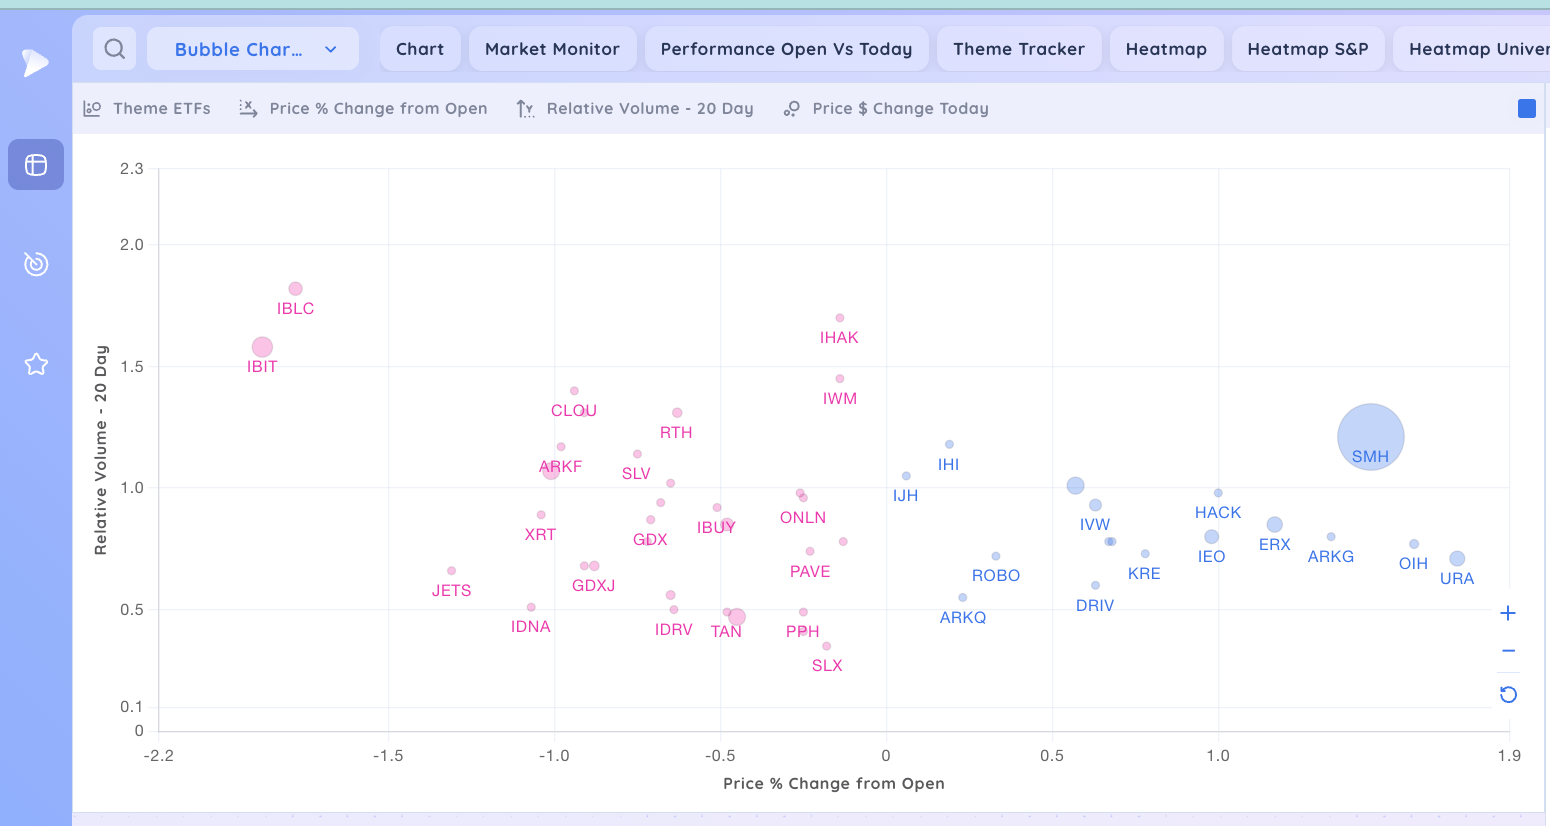
Task: Open the dashboard layout sidebar icon
Action: 36,165
